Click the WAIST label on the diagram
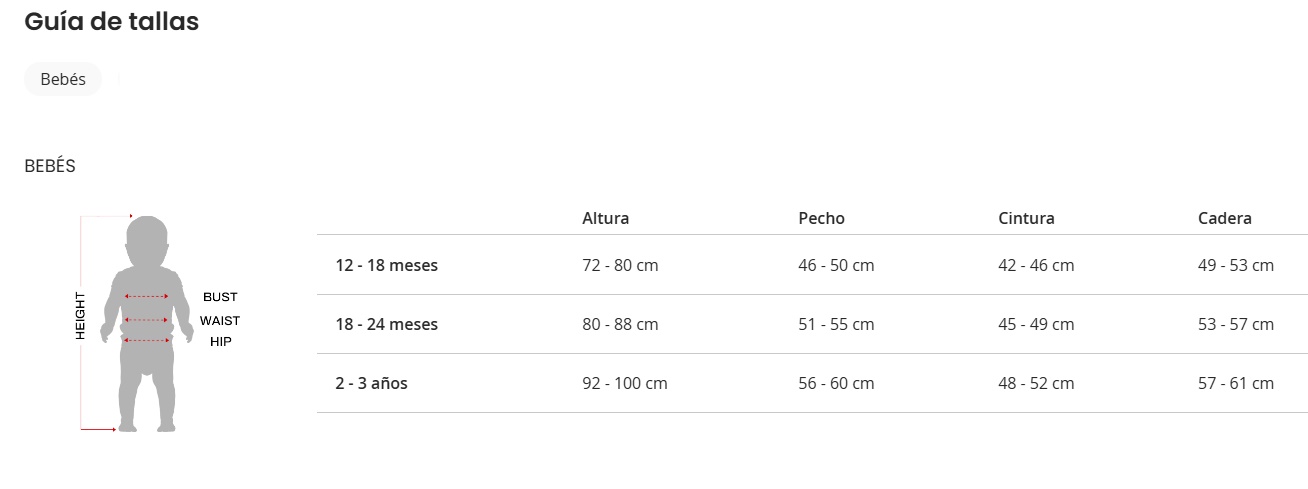This screenshot has width=1308, height=489. (220, 321)
